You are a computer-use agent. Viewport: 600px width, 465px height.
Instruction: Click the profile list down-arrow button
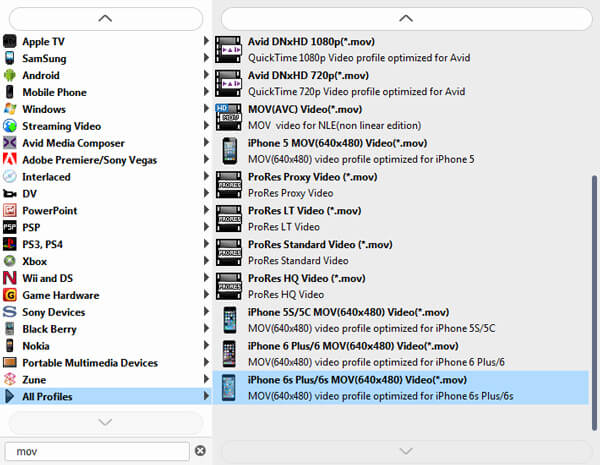coord(406,451)
